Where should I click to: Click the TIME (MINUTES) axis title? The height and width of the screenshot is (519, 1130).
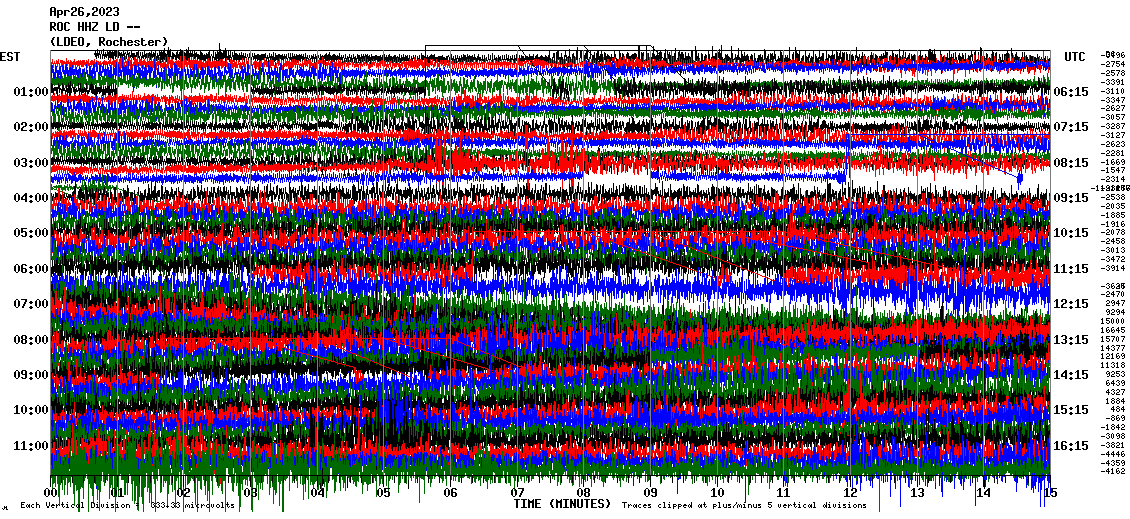[x=561, y=505]
